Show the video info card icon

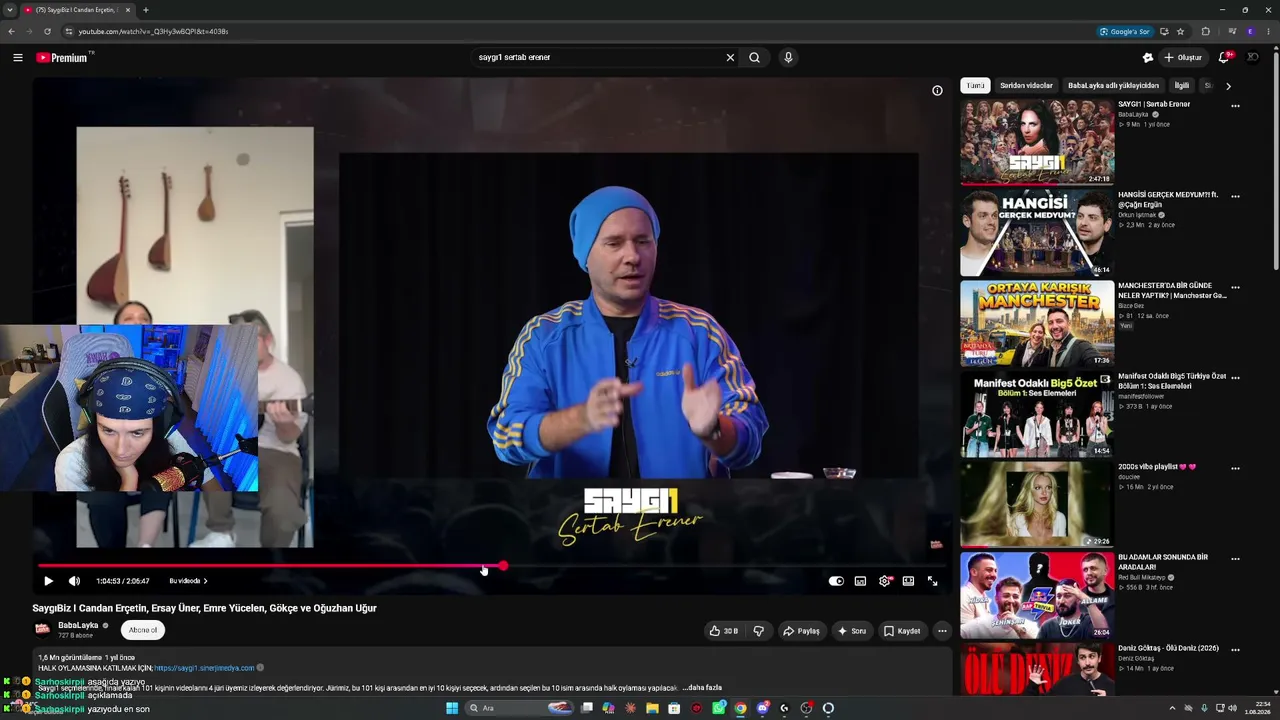937,91
